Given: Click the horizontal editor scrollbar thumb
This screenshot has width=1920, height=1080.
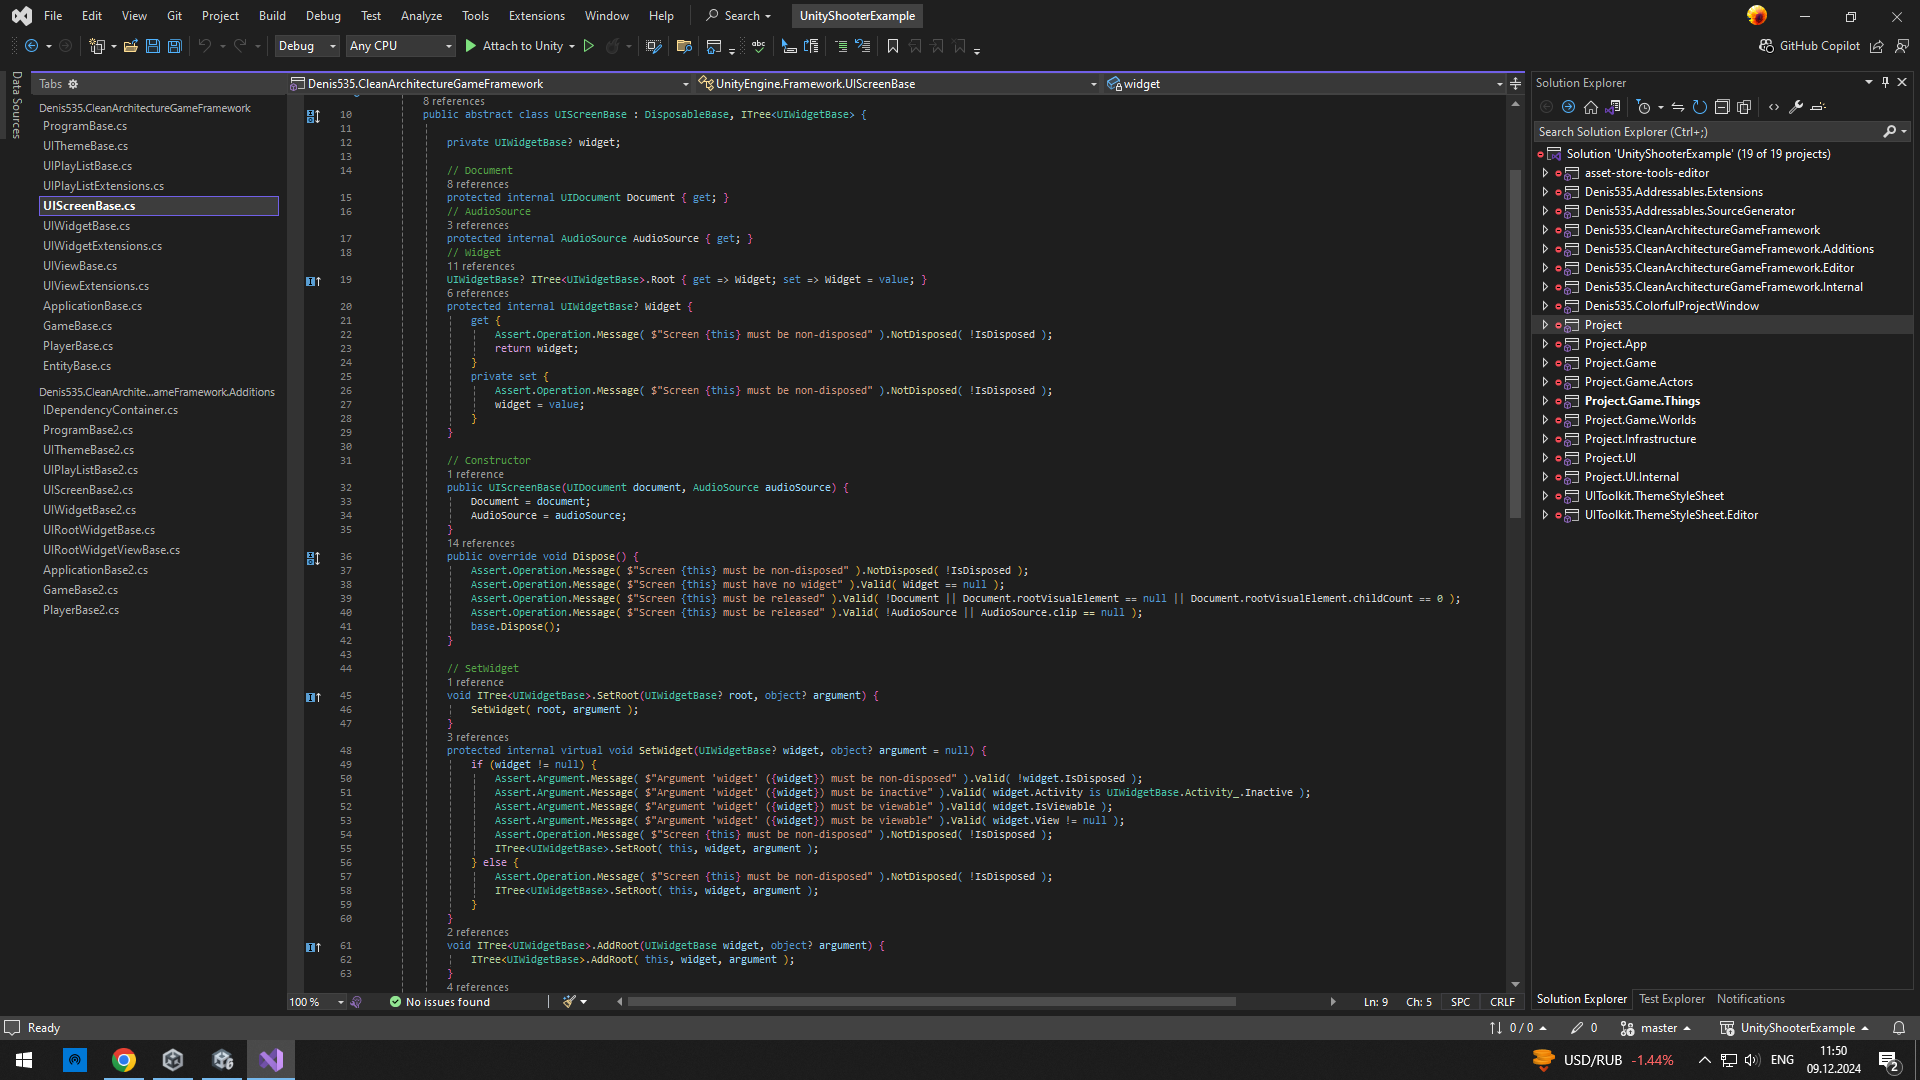Looking at the screenshot, I should (930, 1001).
